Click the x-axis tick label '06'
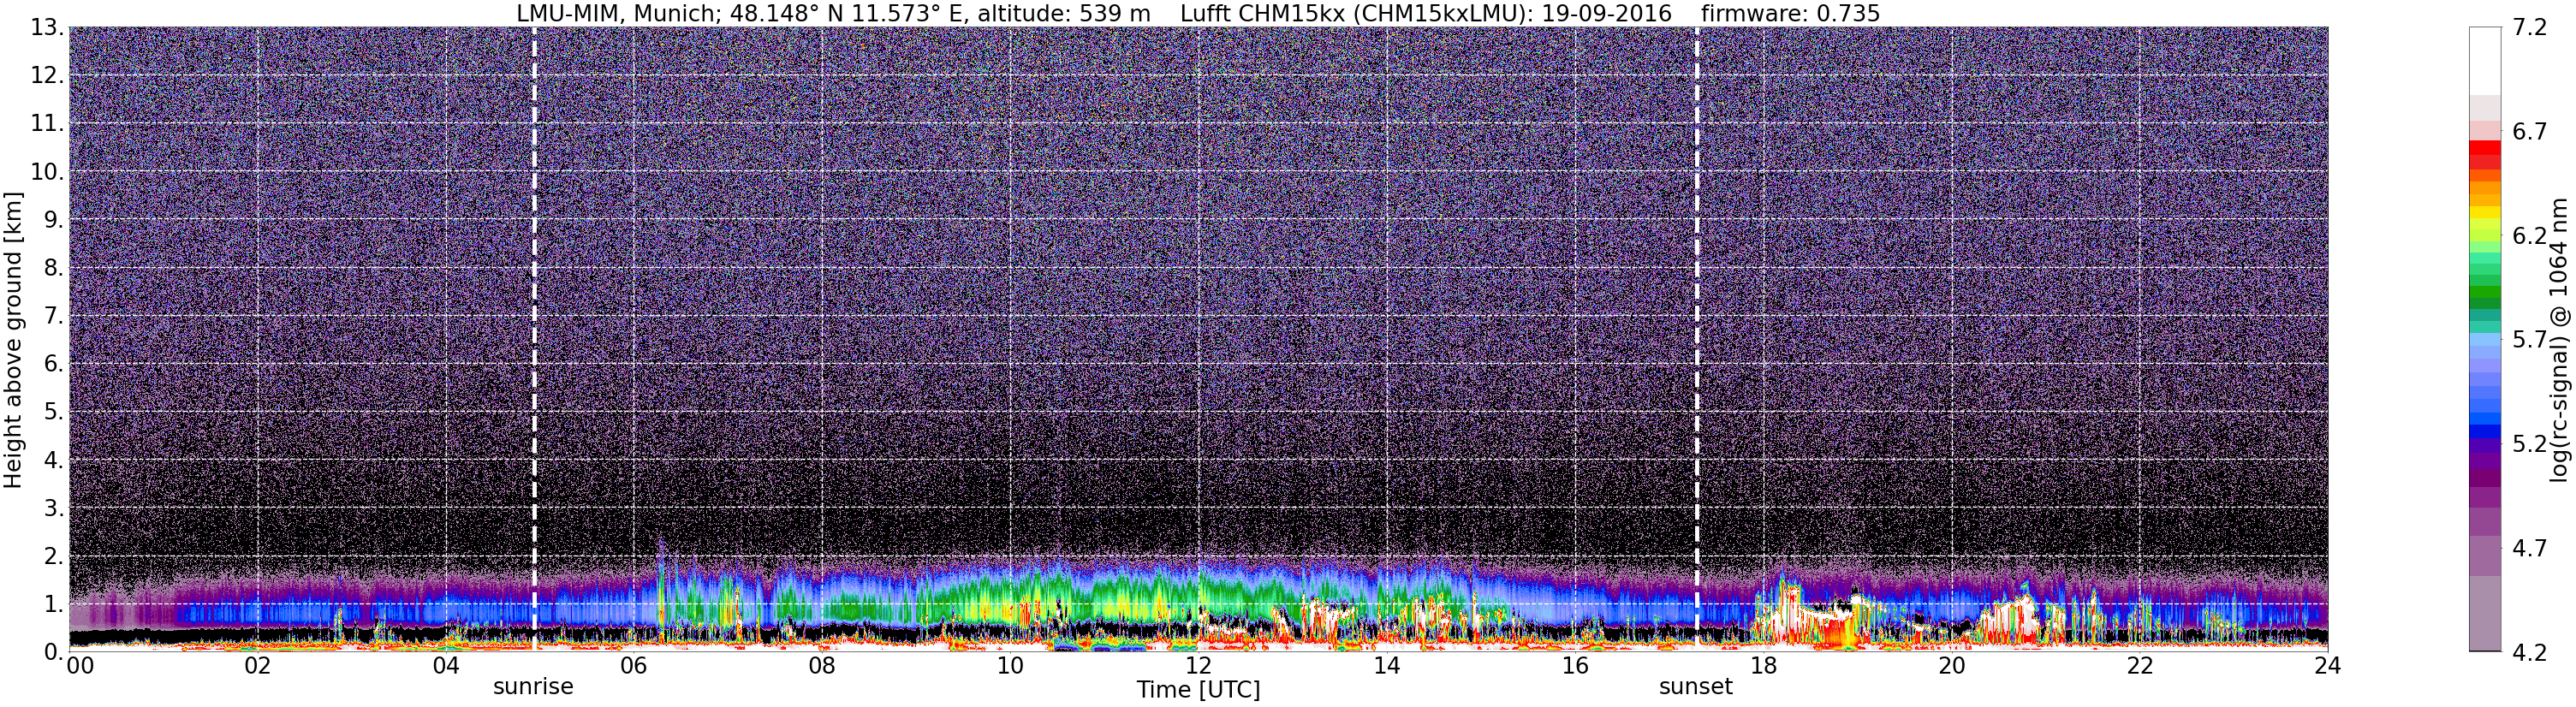This screenshot has width=2576, height=707. pyautogui.click(x=634, y=666)
